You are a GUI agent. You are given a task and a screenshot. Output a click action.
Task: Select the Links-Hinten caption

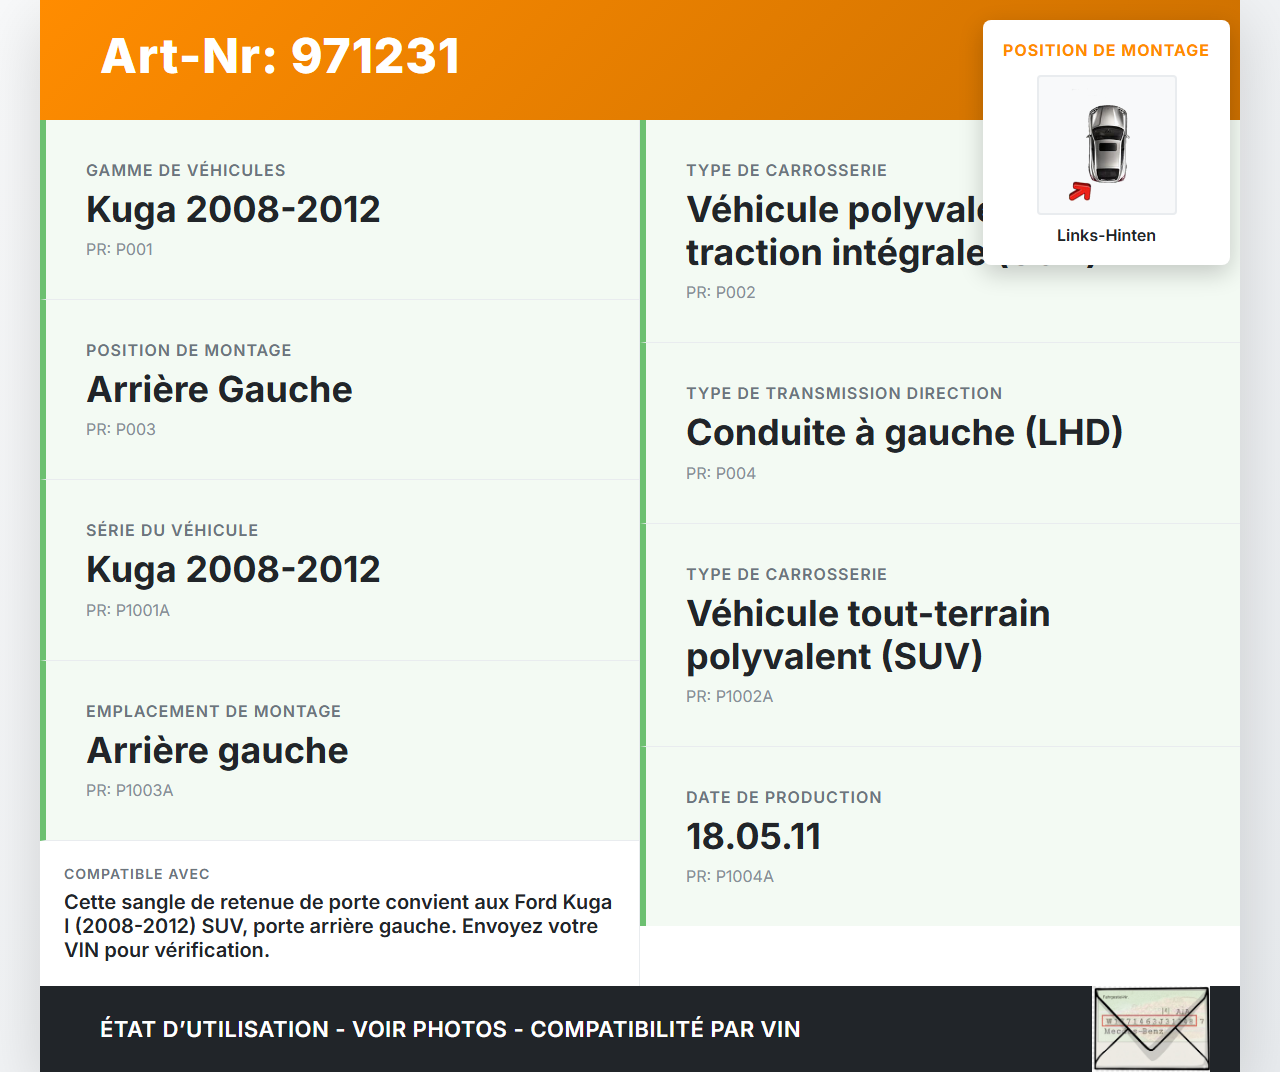(1106, 235)
